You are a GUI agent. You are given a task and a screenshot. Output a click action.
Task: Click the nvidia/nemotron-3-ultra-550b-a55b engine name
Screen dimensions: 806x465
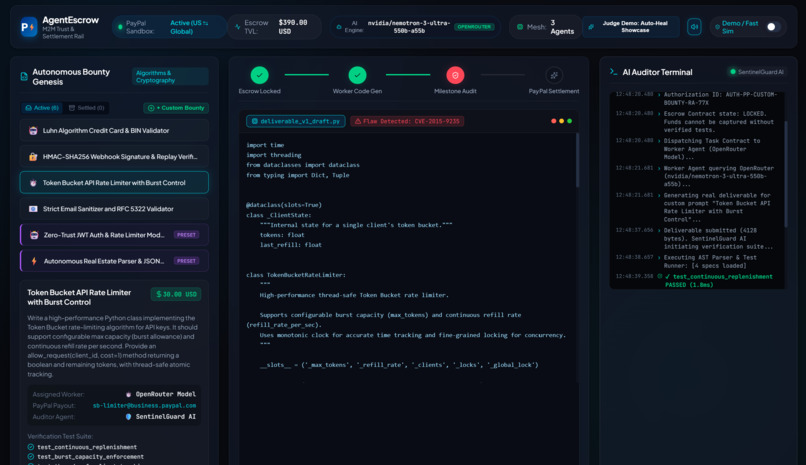(x=409, y=27)
